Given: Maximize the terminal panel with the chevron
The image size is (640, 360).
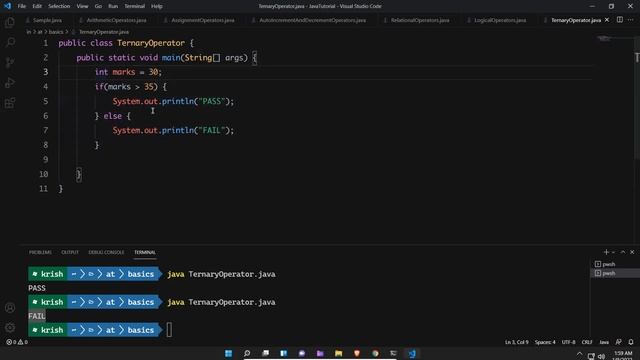Looking at the screenshot, I should [623, 252].
